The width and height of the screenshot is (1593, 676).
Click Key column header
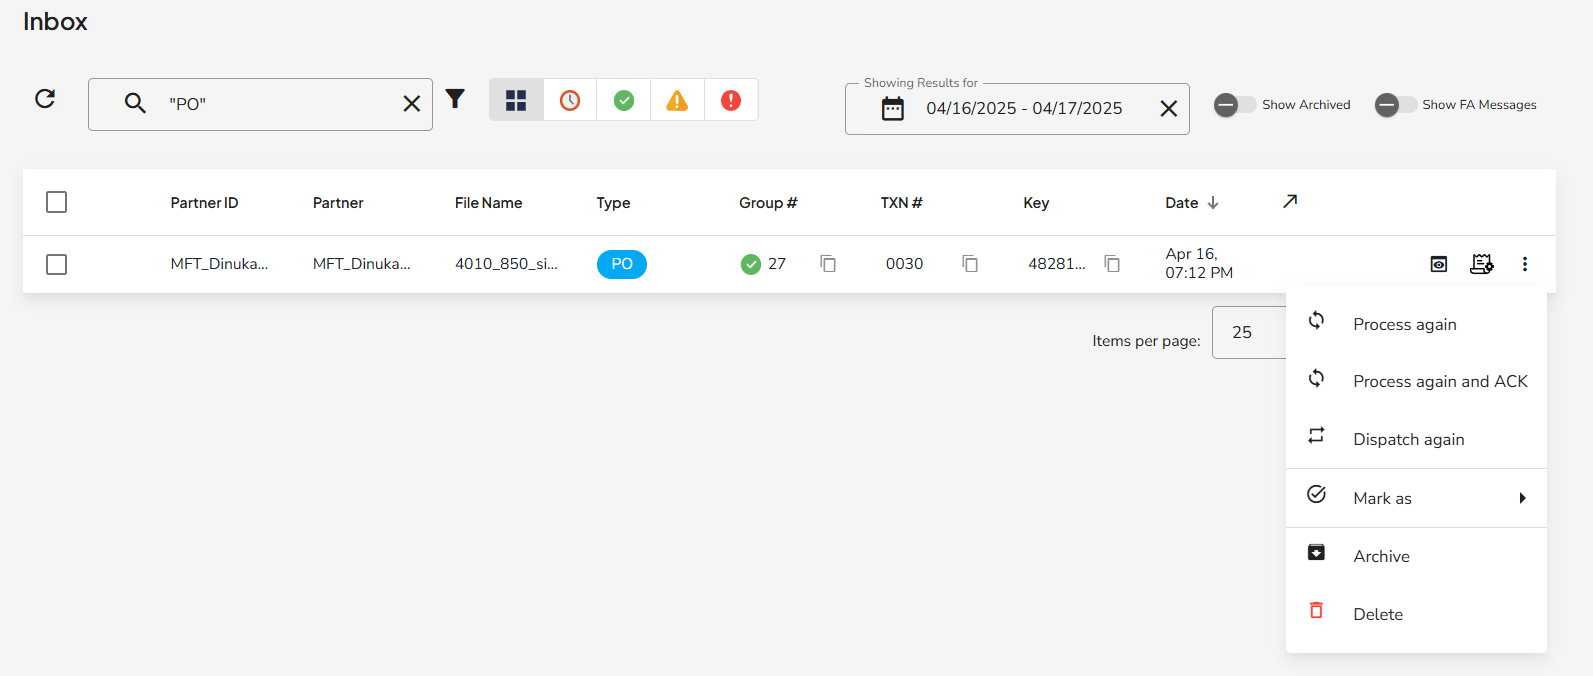(1036, 203)
